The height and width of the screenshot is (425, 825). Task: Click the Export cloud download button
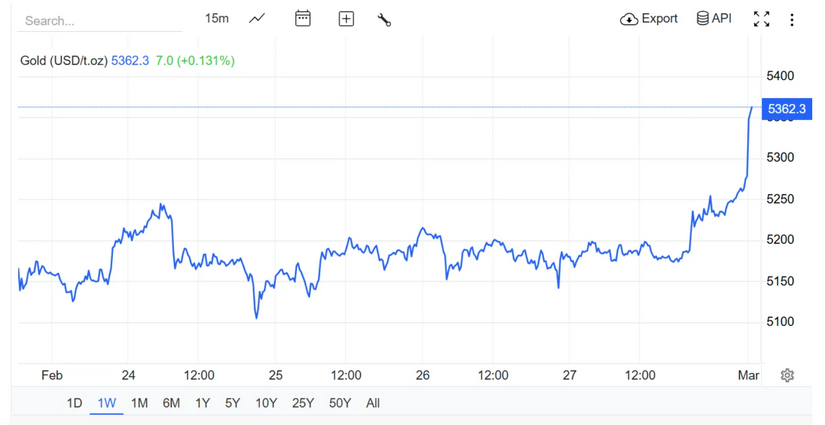coord(649,18)
